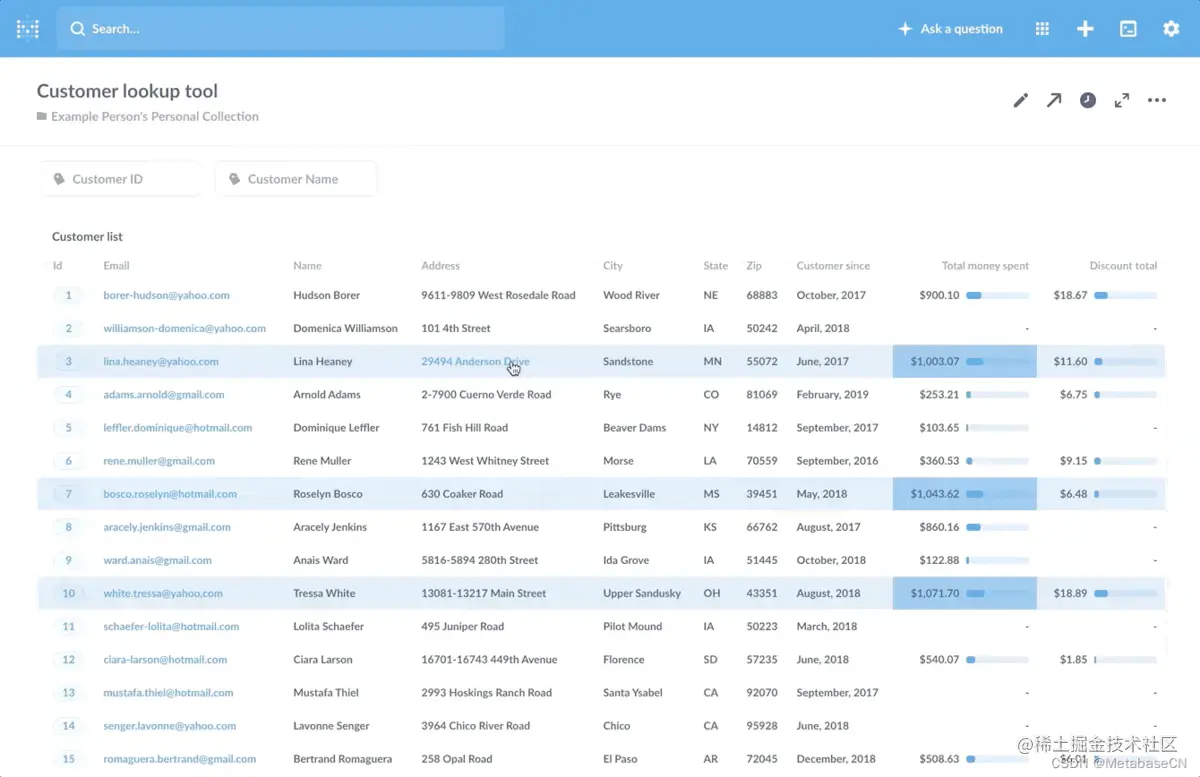Screen dimensions: 1200x777
Task: Enter fullscreen with the expand arrows icon
Action: [x=1122, y=100]
